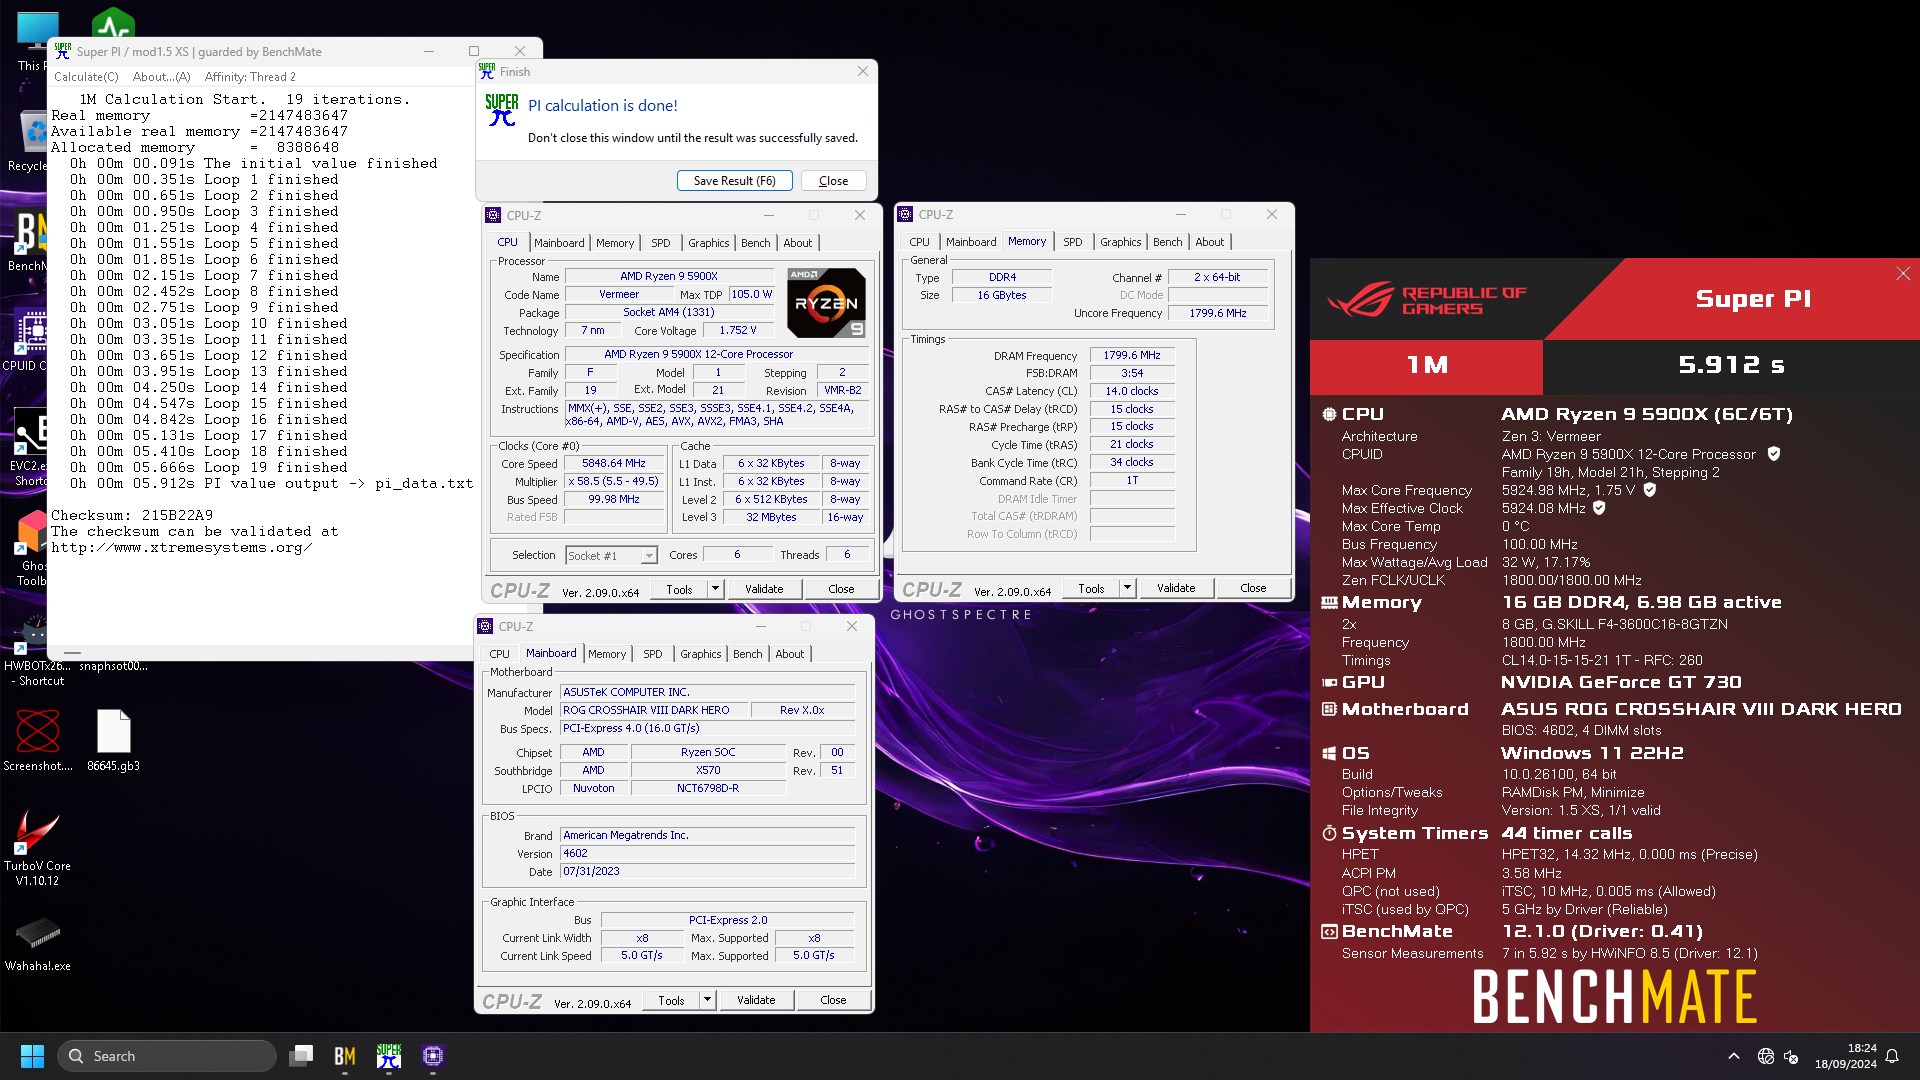
Task: Open Super PI in the taskbar
Action: tap(389, 1056)
